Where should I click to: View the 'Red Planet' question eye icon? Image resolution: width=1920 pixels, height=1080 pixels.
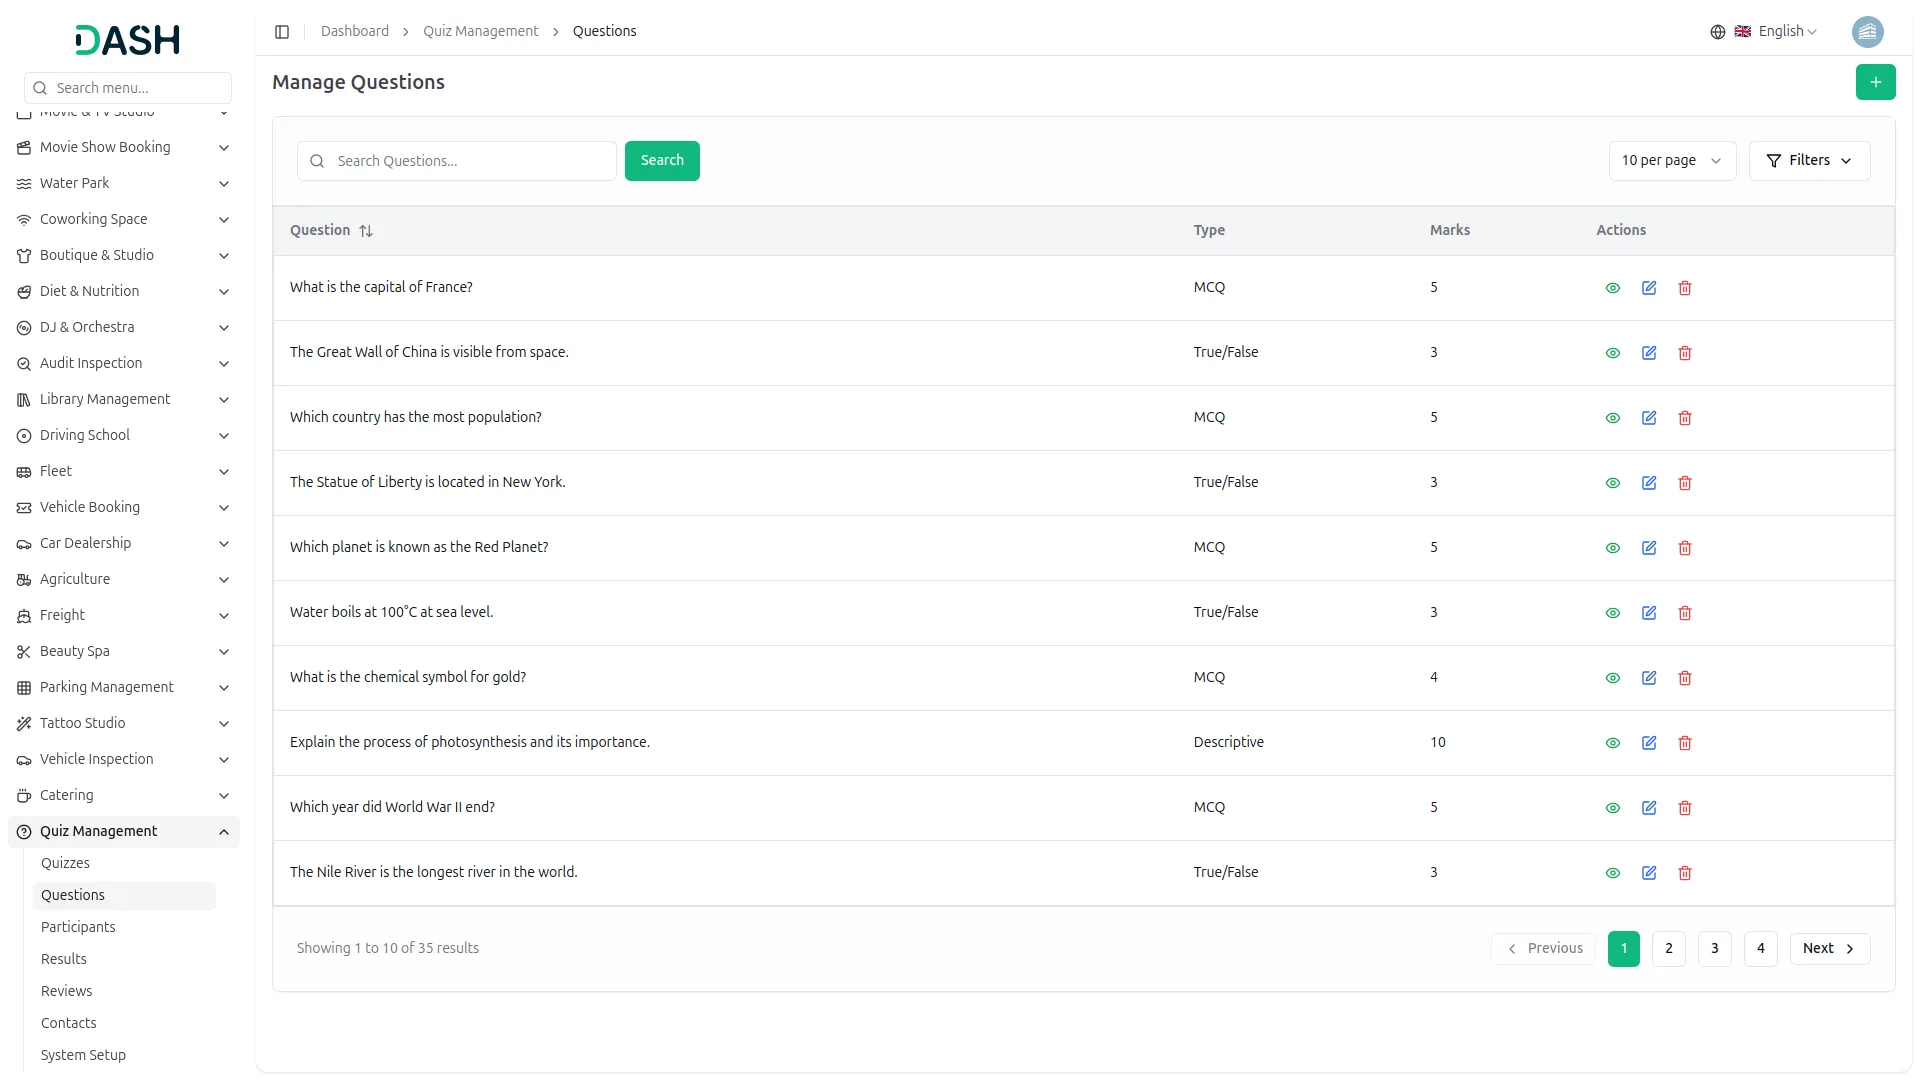(1613, 548)
